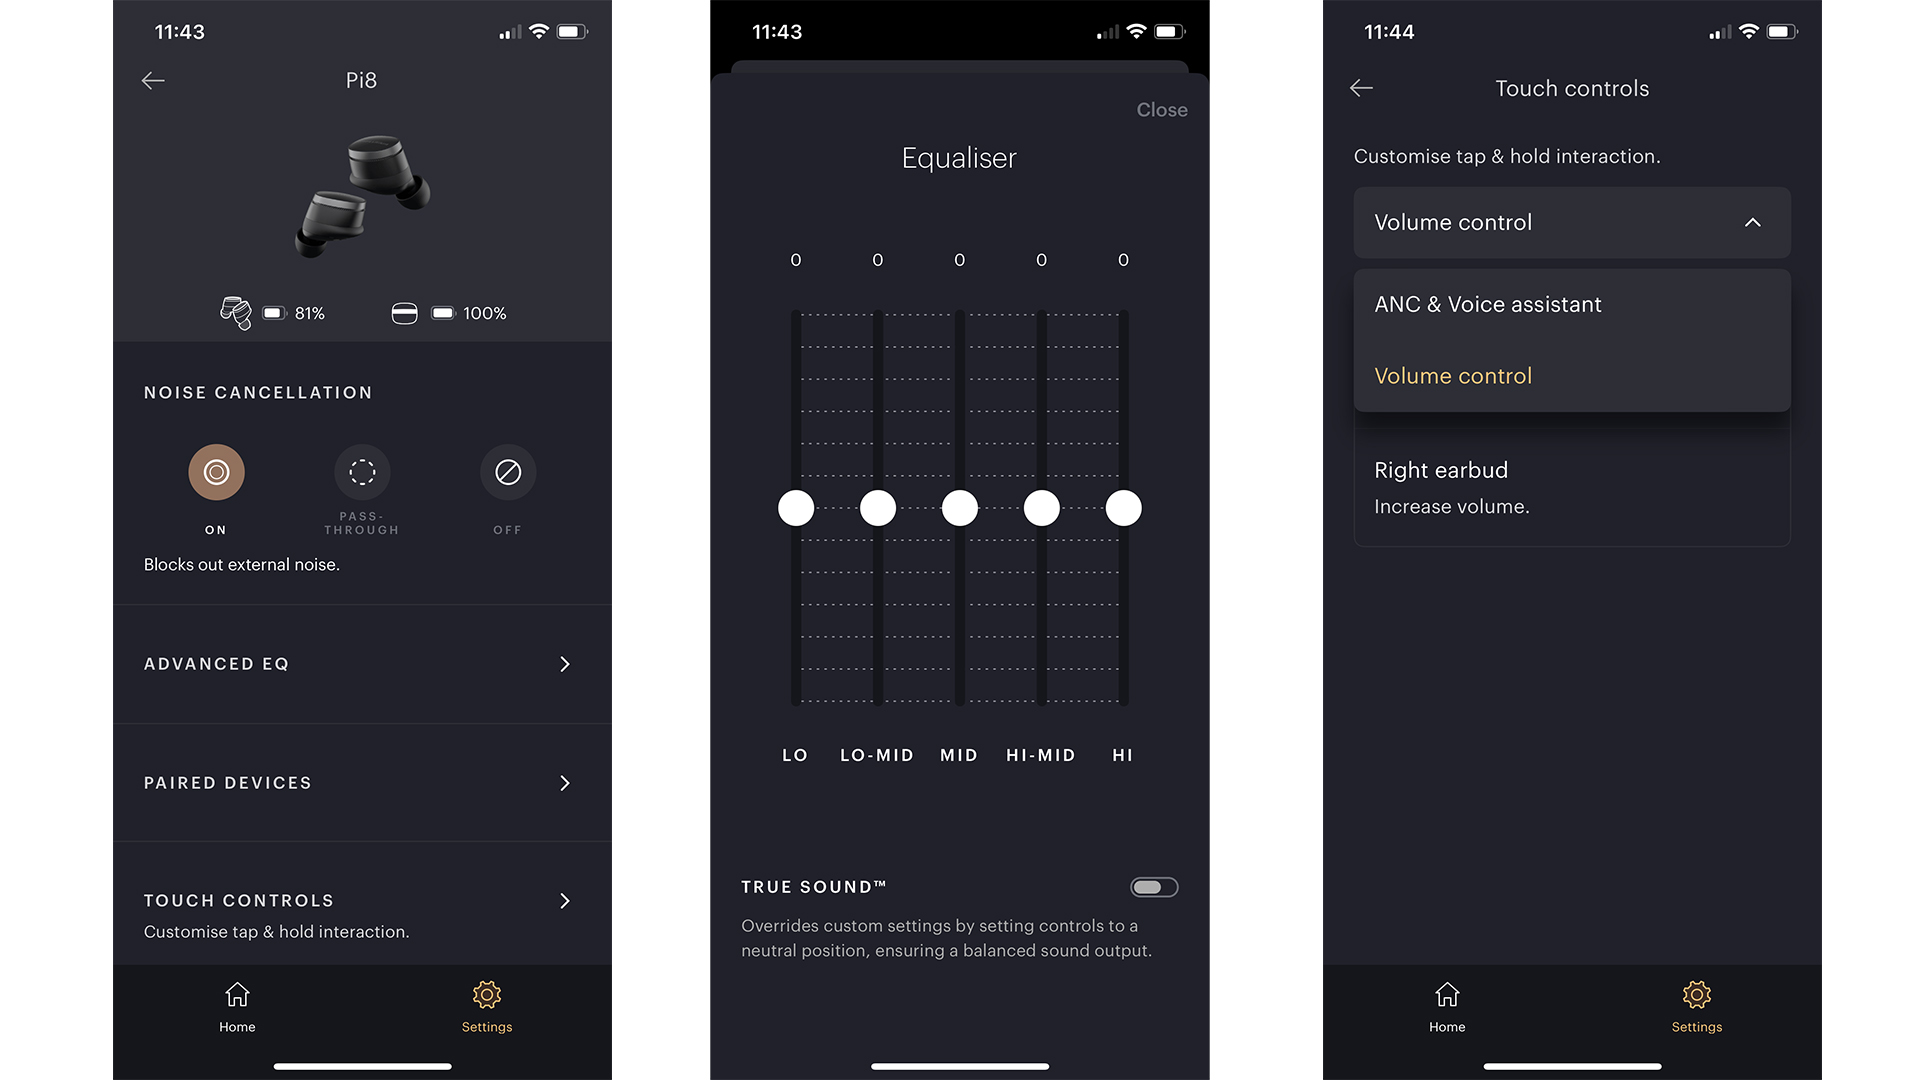Click the earbud battery status icon
This screenshot has height=1080, width=1920.
click(235, 313)
